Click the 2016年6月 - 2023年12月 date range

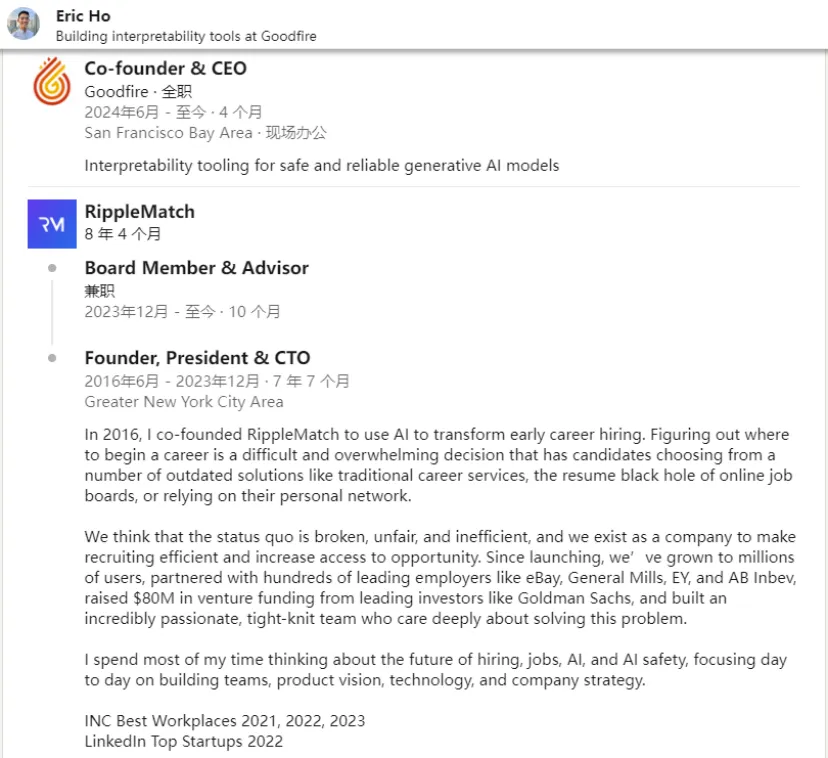click(172, 381)
